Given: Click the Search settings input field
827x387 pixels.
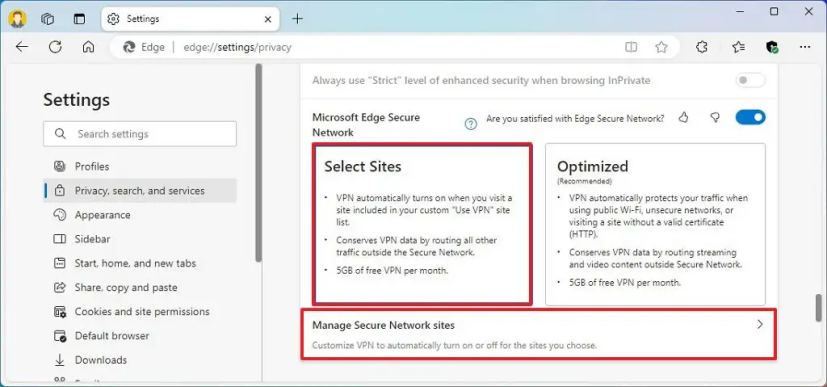Looking at the screenshot, I should pos(140,134).
